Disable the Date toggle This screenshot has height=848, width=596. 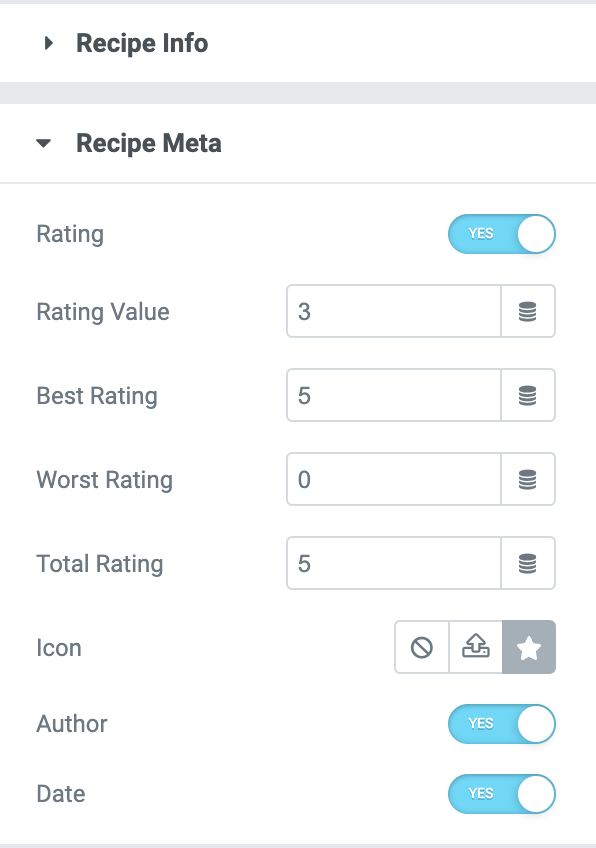[x=502, y=794]
